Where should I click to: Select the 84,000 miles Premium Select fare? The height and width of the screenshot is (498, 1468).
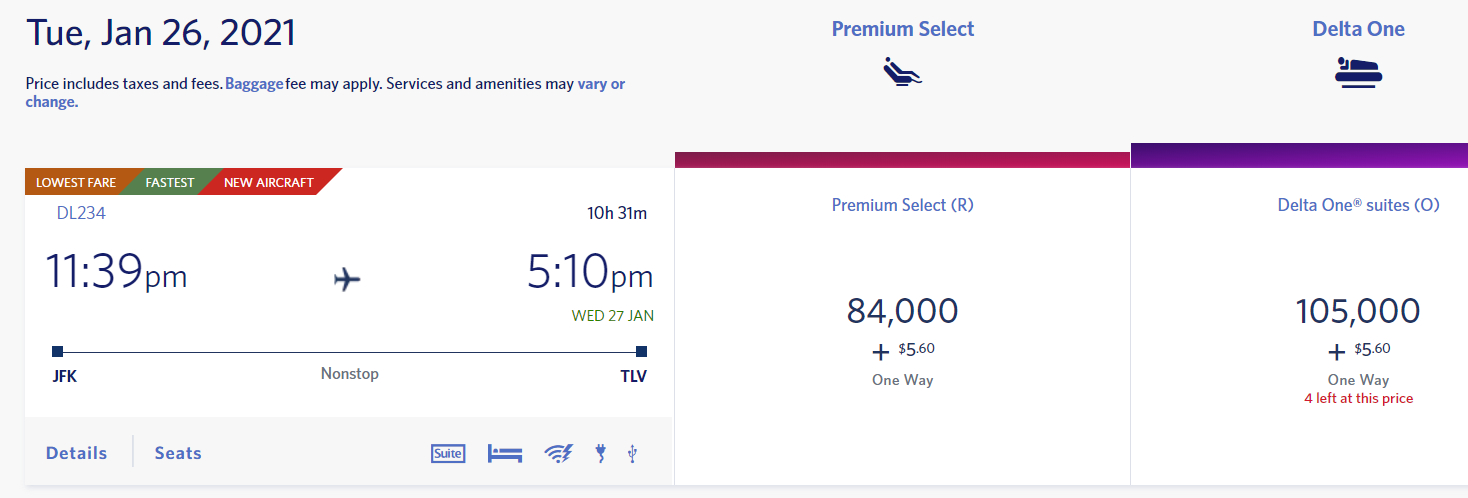pyautogui.click(x=902, y=311)
